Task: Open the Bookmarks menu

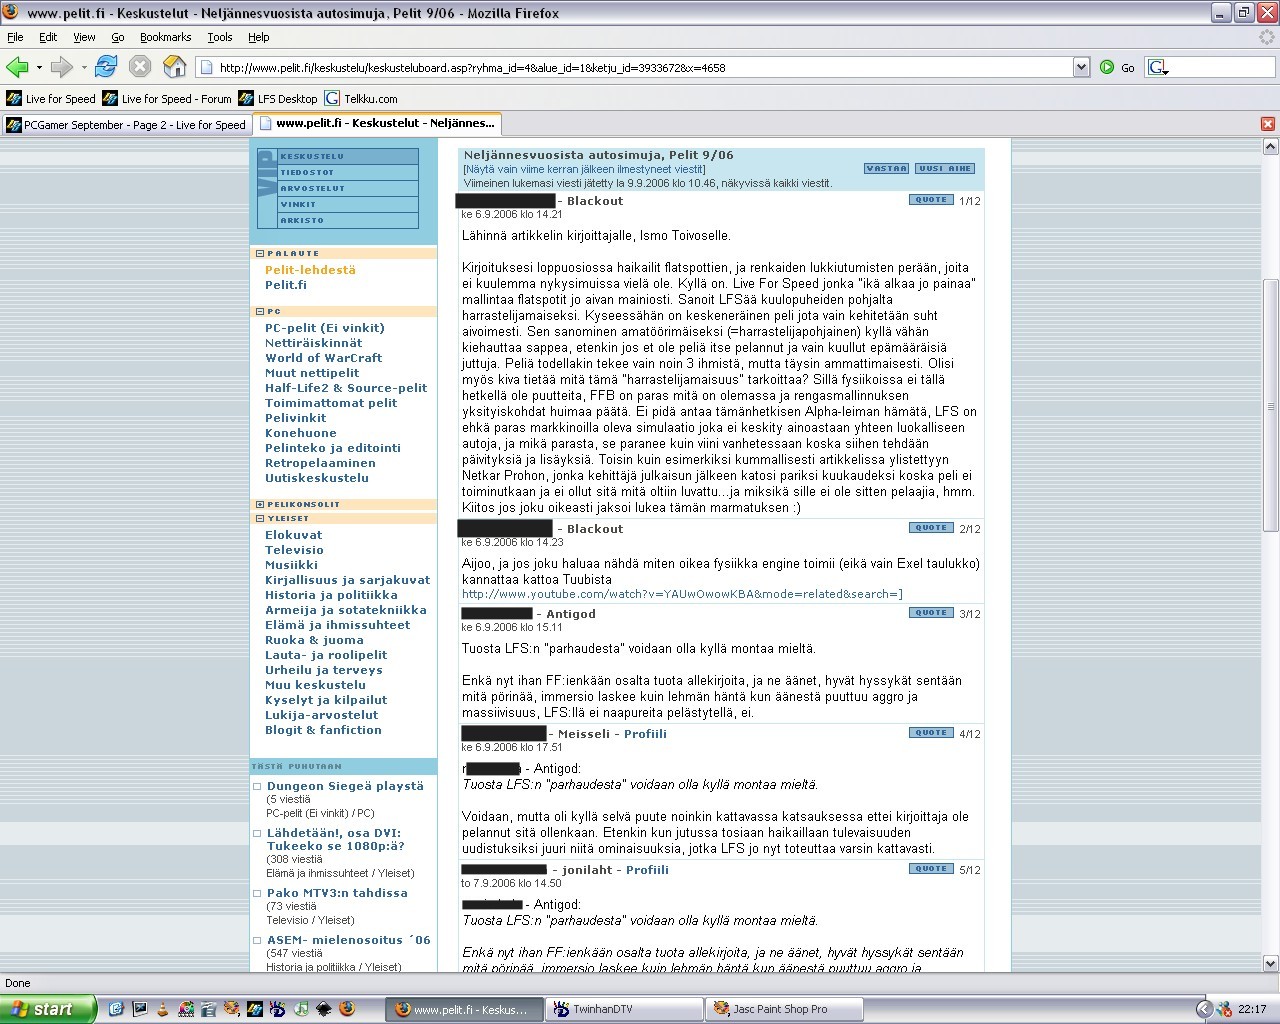Action: (x=165, y=37)
